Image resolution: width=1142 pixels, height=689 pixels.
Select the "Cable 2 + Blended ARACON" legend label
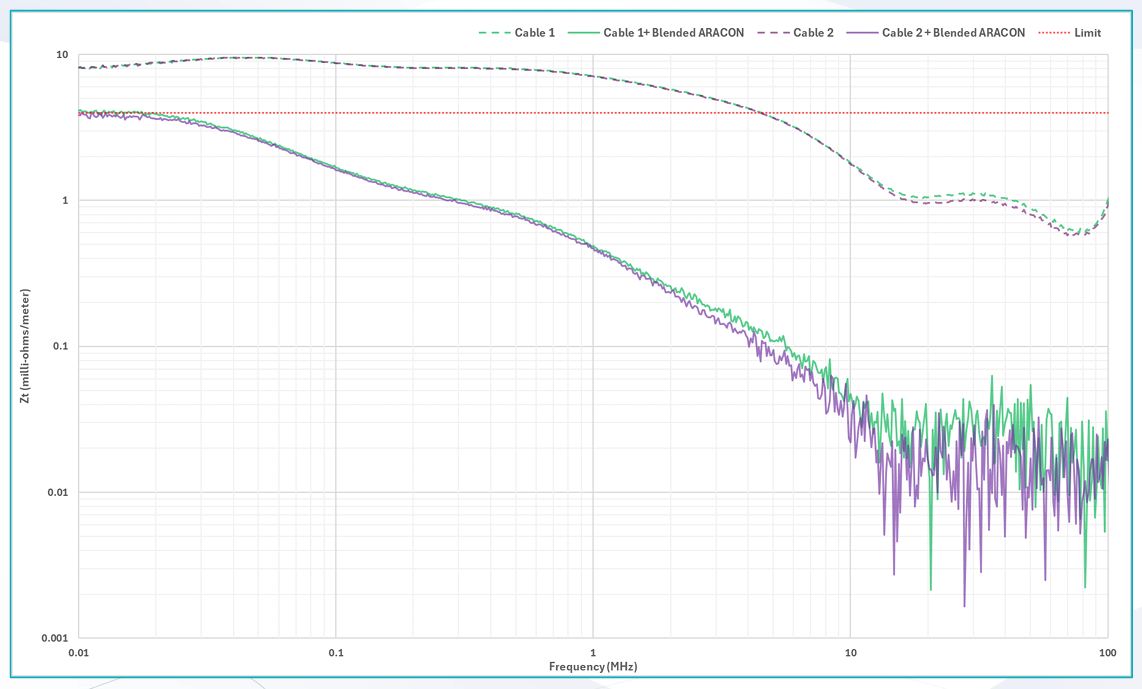(953, 33)
